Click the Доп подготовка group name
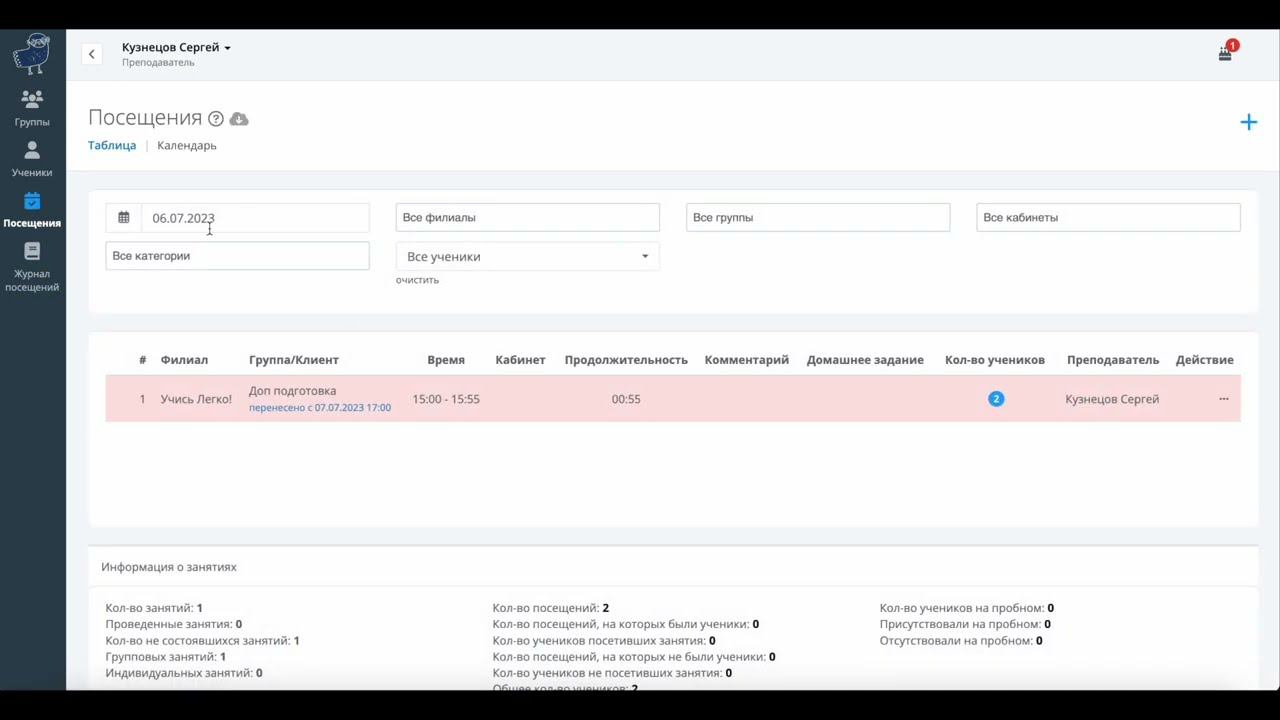 pos(292,391)
